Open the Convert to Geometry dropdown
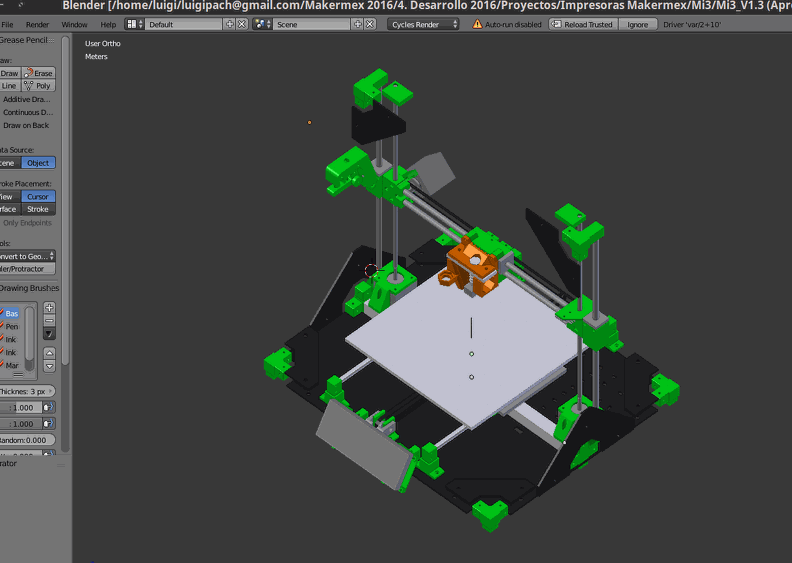Viewport: 792px width, 563px height. pyautogui.click(x=27, y=256)
